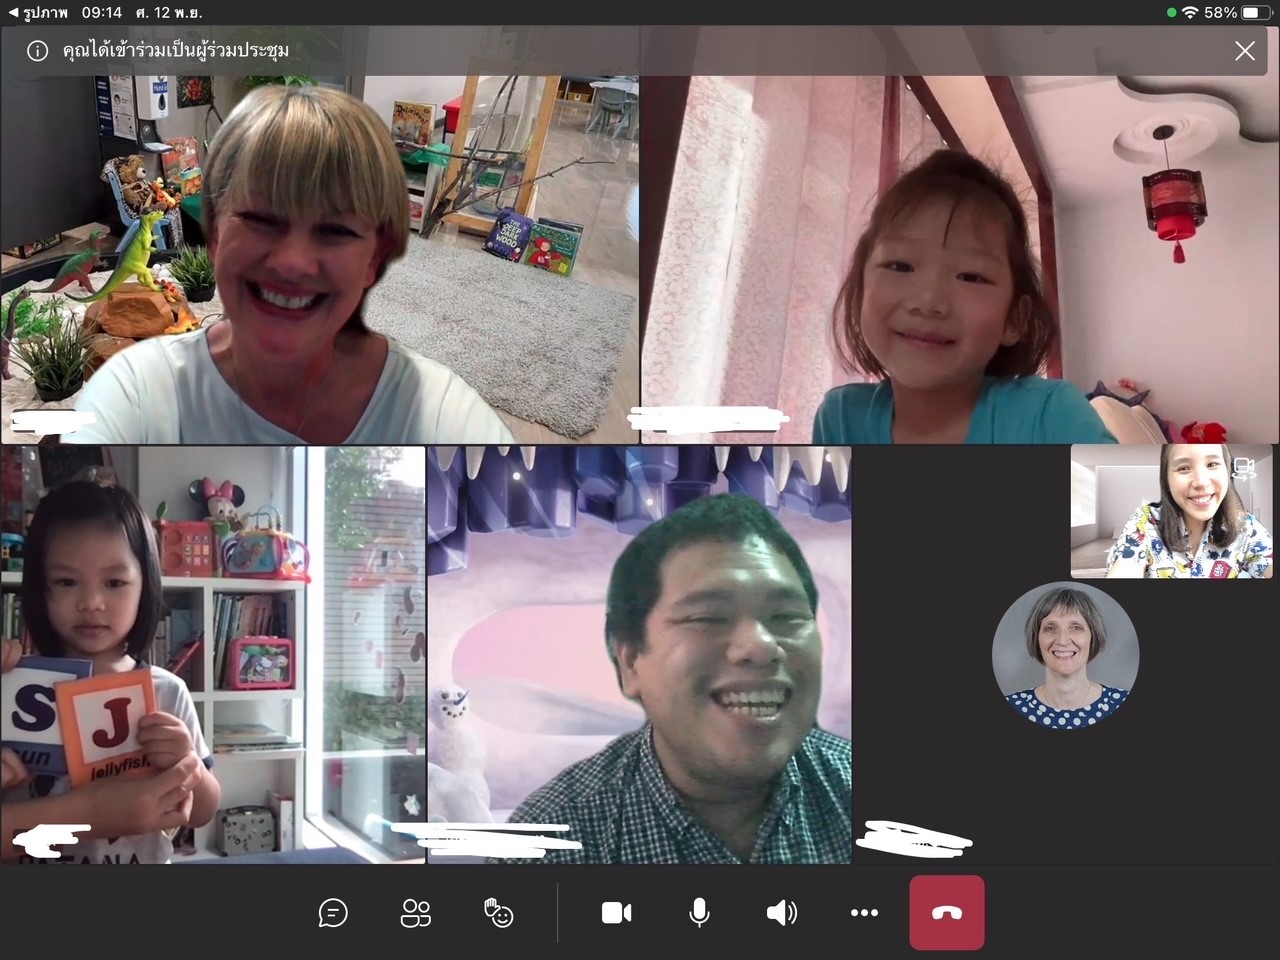Open the more options ellipsis menu
The width and height of the screenshot is (1280, 960).
point(864,913)
